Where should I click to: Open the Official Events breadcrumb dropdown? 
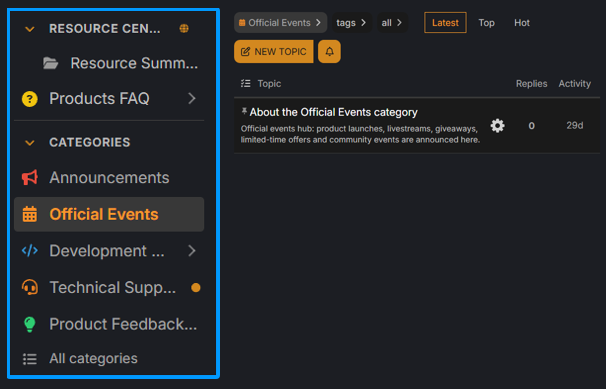tap(281, 23)
